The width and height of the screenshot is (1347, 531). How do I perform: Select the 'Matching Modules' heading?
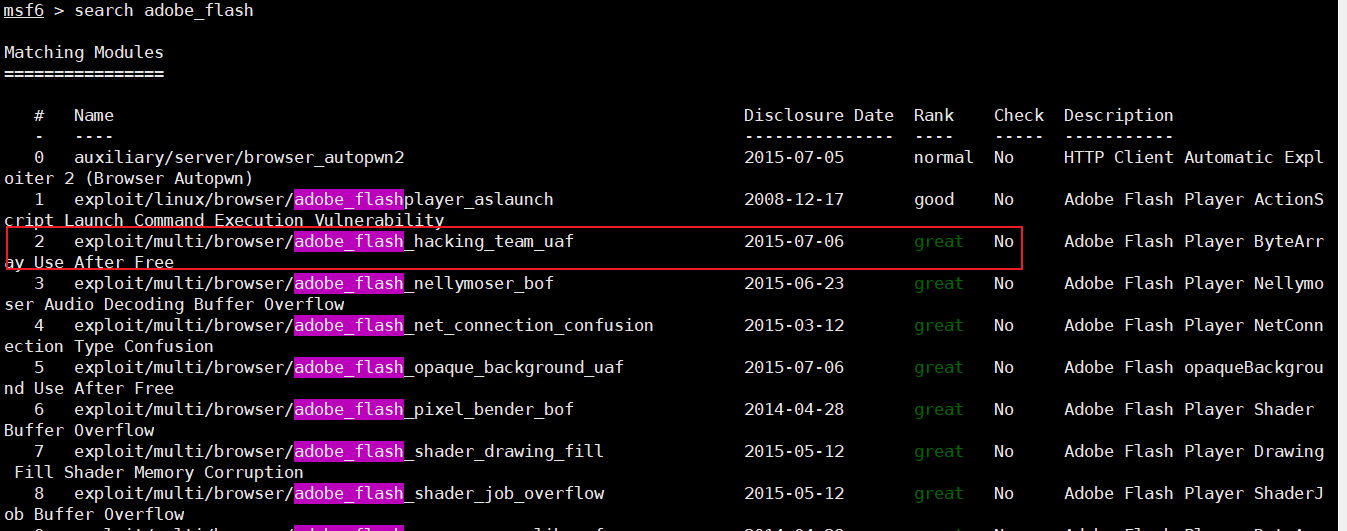point(84,52)
